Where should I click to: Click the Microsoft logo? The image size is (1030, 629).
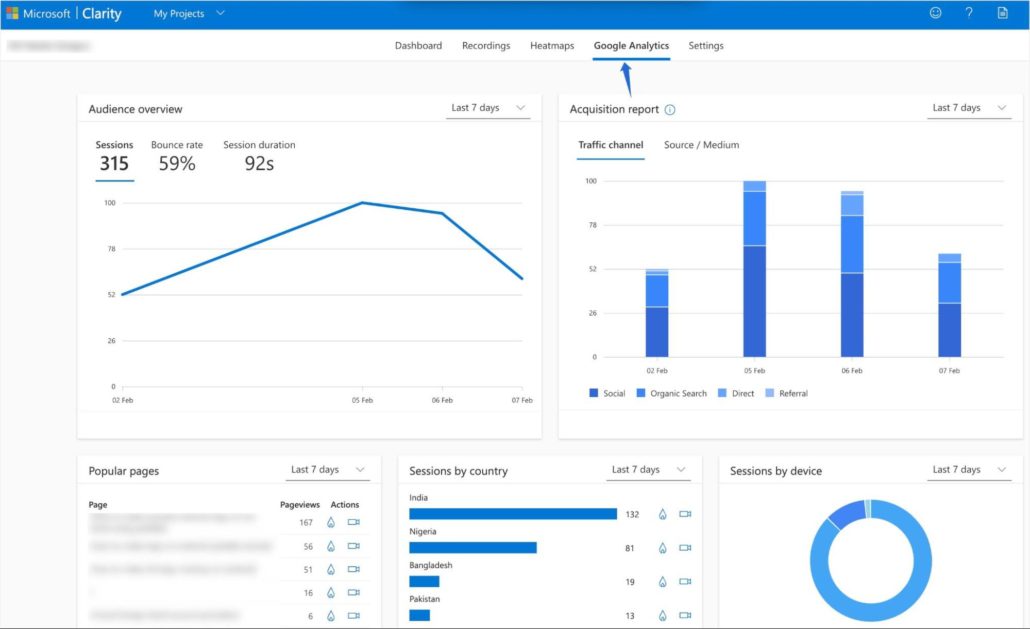click(x=12, y=13)
